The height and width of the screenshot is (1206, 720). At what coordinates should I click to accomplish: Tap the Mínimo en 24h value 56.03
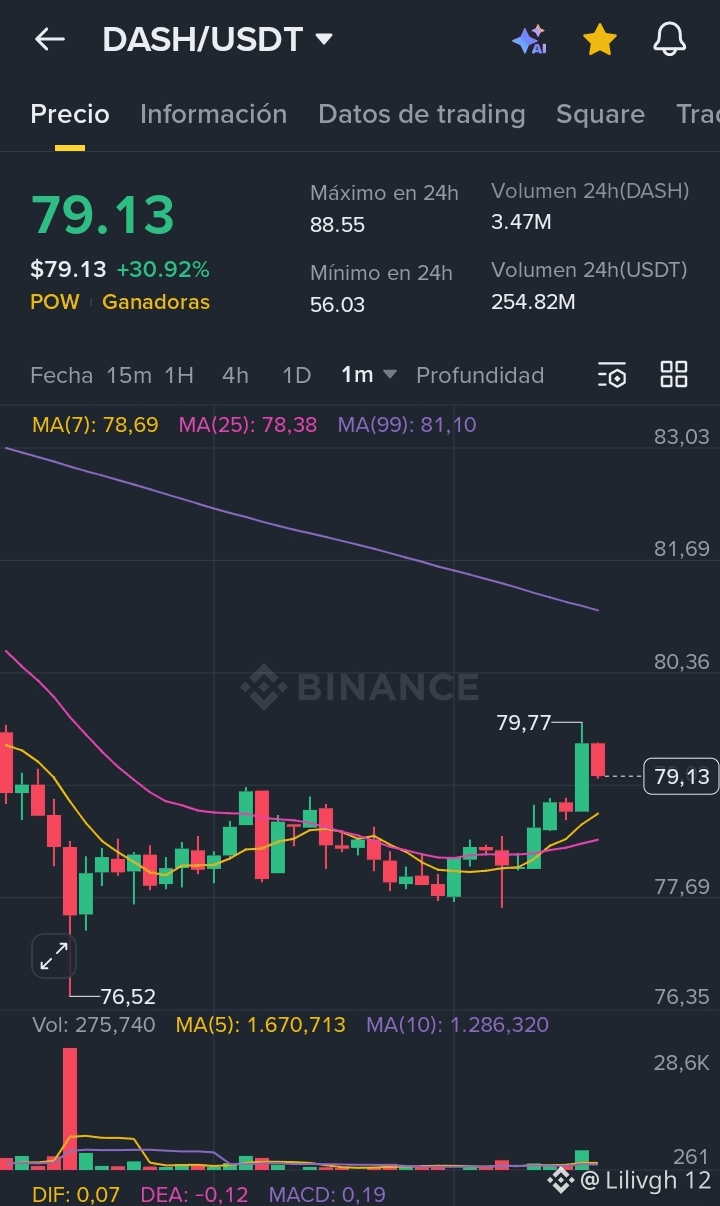tap(337, 304)
